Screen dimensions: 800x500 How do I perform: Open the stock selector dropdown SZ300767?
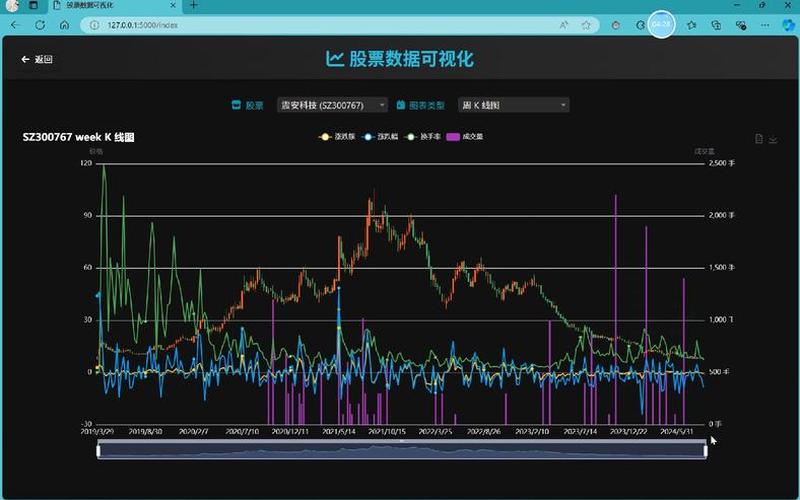pos(332,105)
